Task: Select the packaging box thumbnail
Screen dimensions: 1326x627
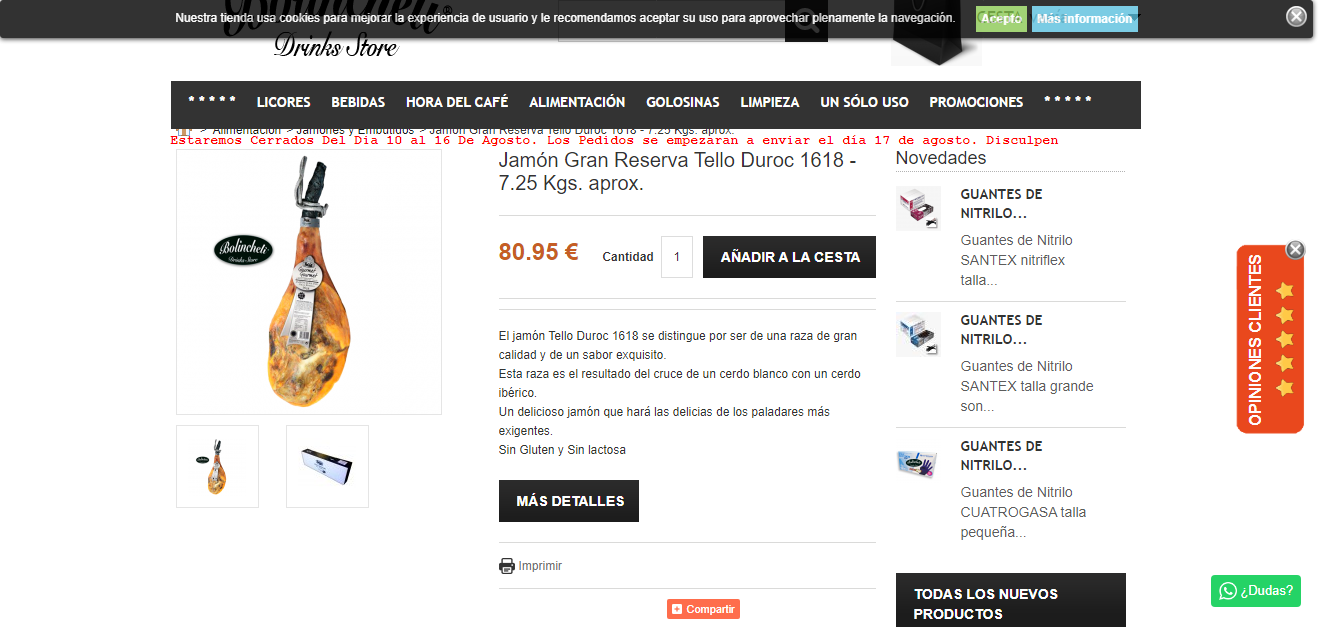Action: (x=327, y=466)
